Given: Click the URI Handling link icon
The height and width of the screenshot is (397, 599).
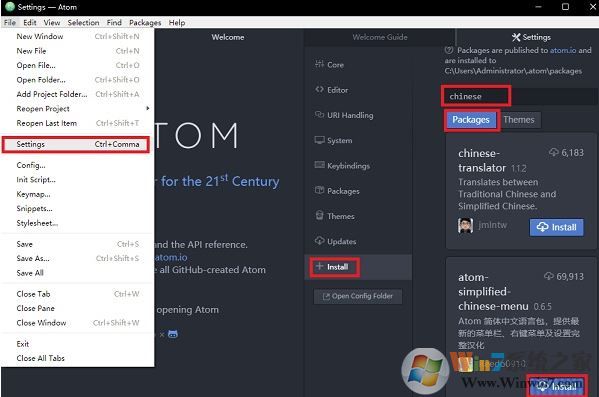Looking at the screenshot, I should click(319, 115).
